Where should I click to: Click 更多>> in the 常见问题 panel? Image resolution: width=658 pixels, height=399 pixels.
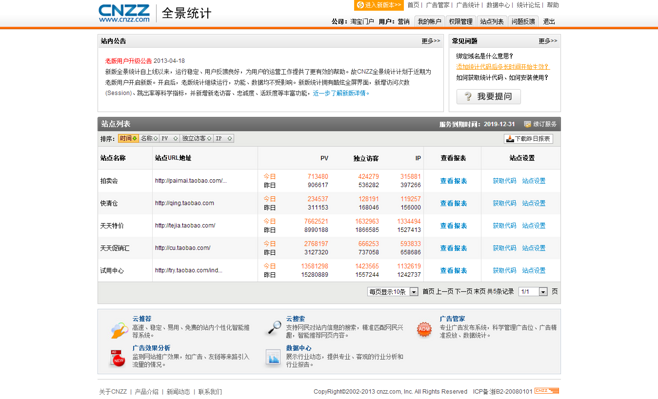pos(548,41)
